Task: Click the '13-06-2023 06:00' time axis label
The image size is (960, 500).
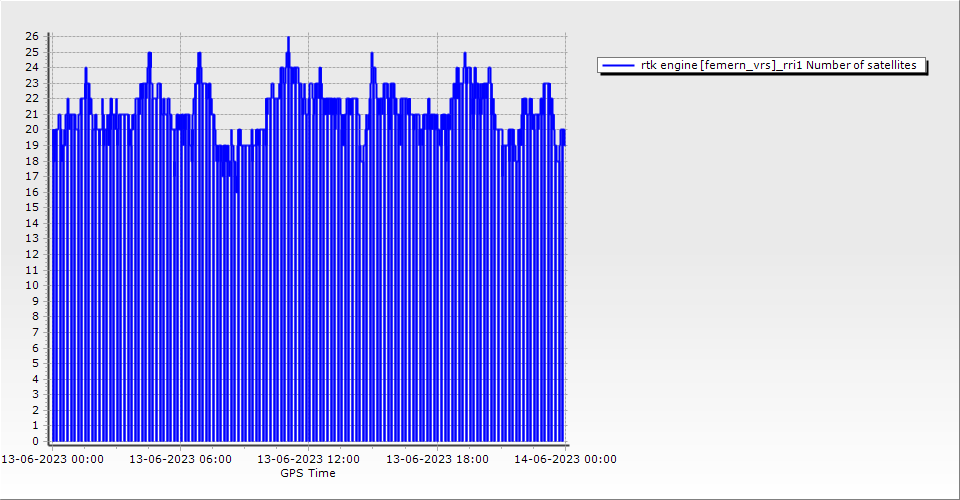Action: tap(181, 459)
